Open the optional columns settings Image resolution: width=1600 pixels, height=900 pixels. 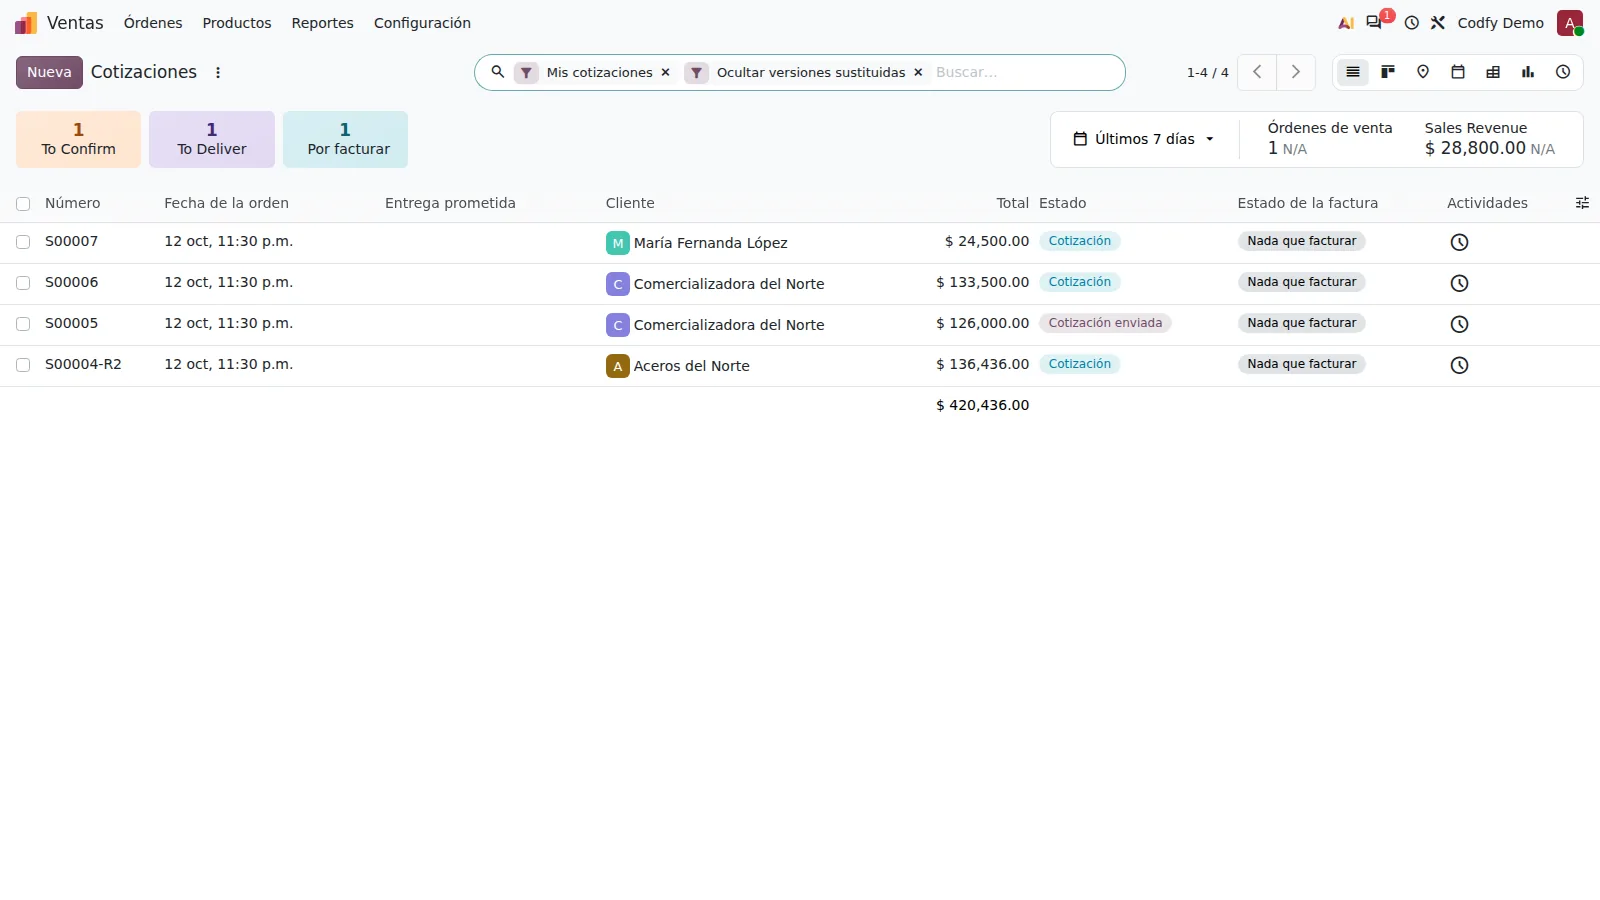pyautogui.click(x=1582, y=203)
